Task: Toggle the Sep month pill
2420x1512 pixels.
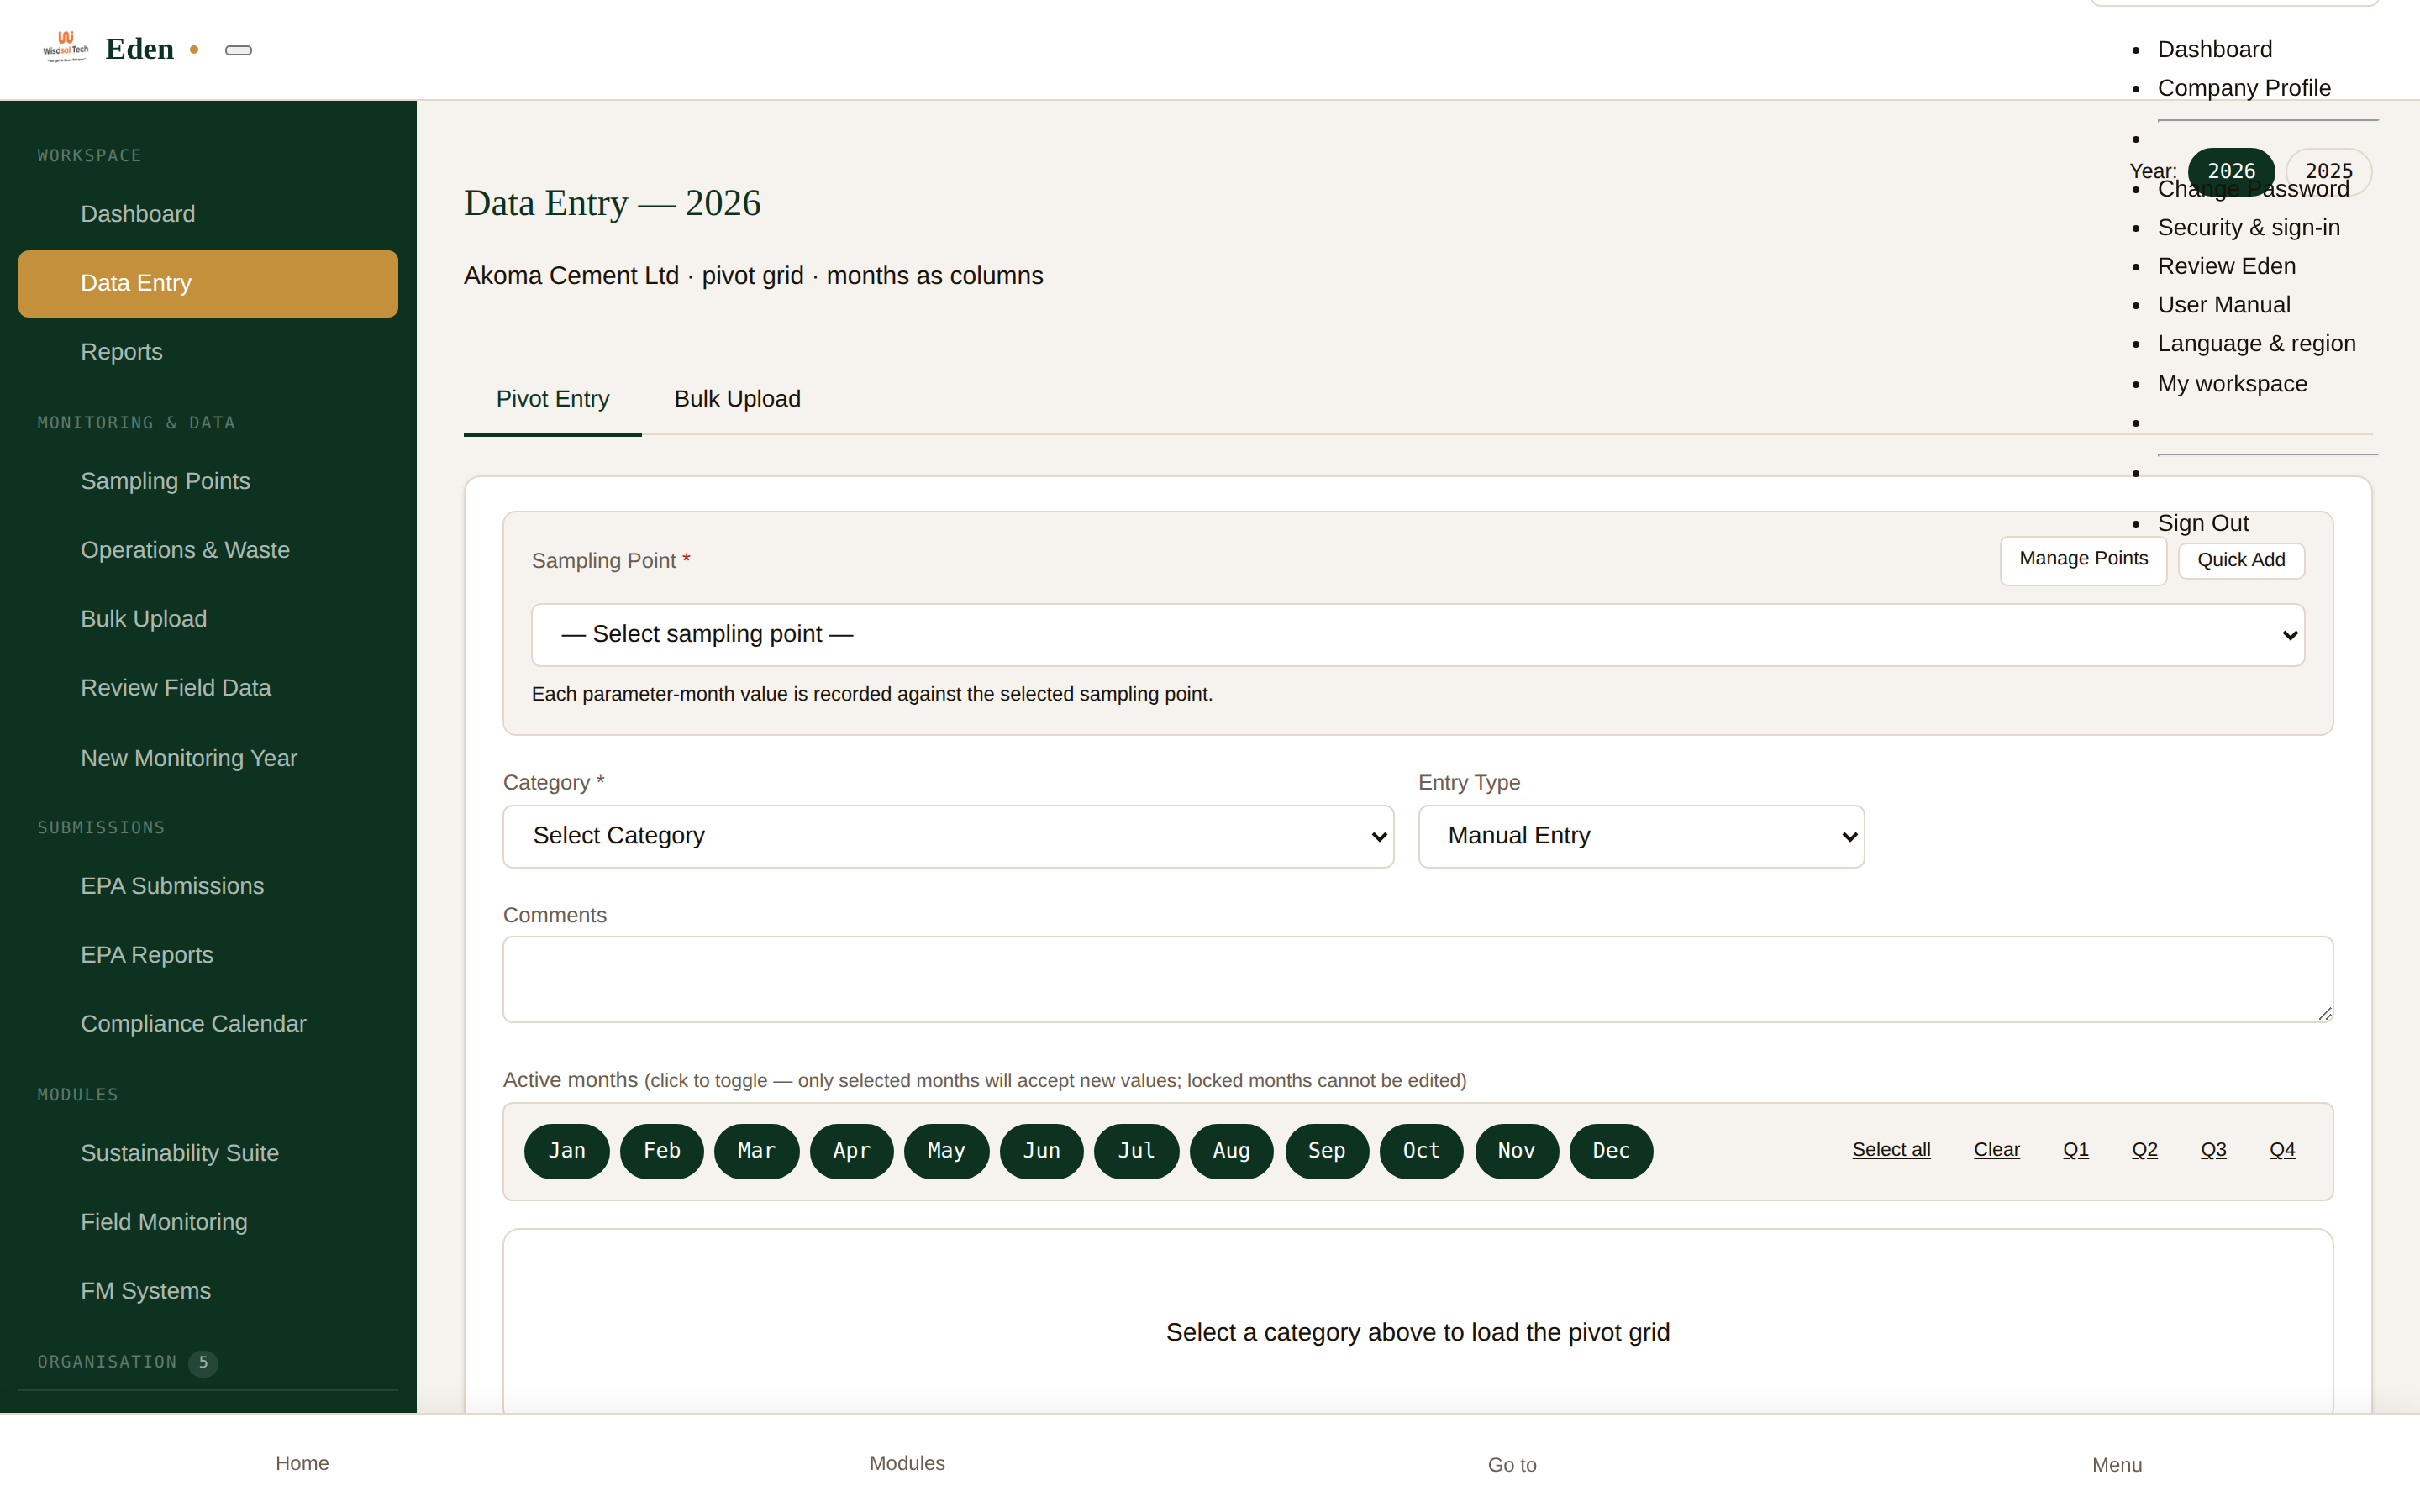Action: tap(1326, 1151)
